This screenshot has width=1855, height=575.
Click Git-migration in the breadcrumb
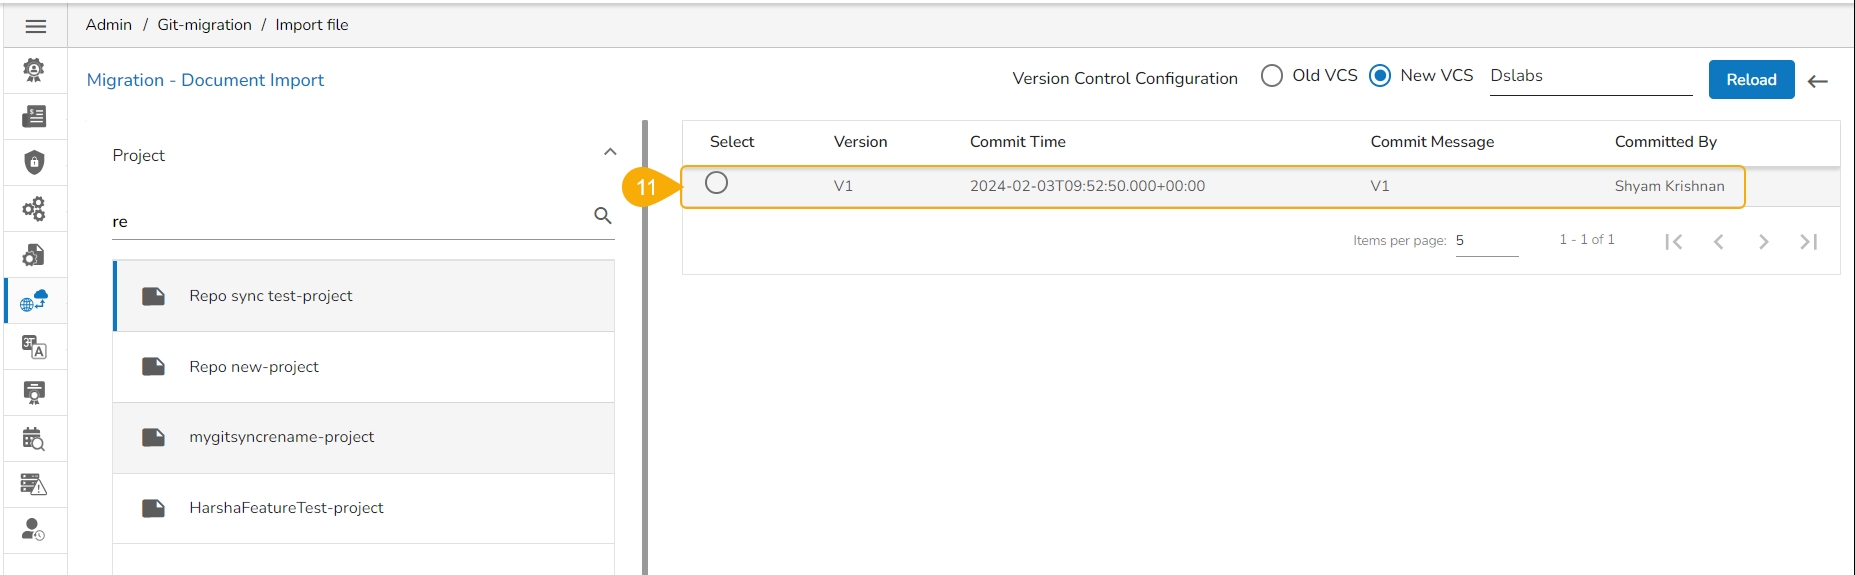204,25
